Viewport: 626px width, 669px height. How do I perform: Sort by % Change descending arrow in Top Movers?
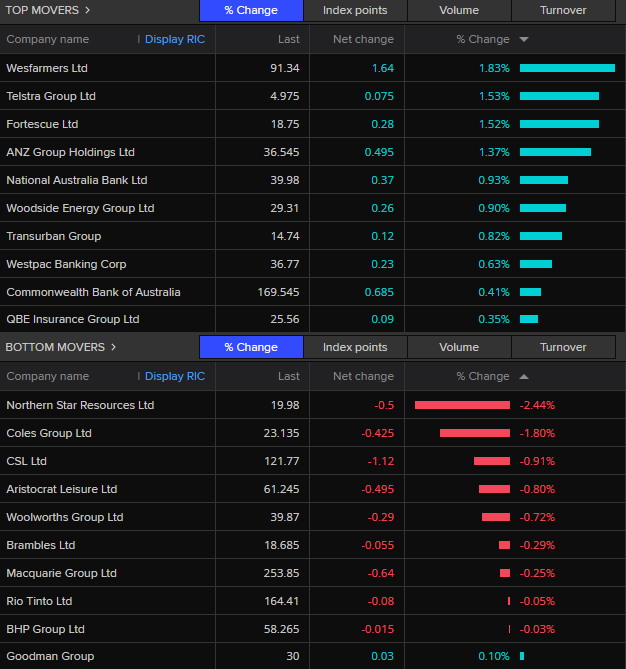click(x=524, y=39)
